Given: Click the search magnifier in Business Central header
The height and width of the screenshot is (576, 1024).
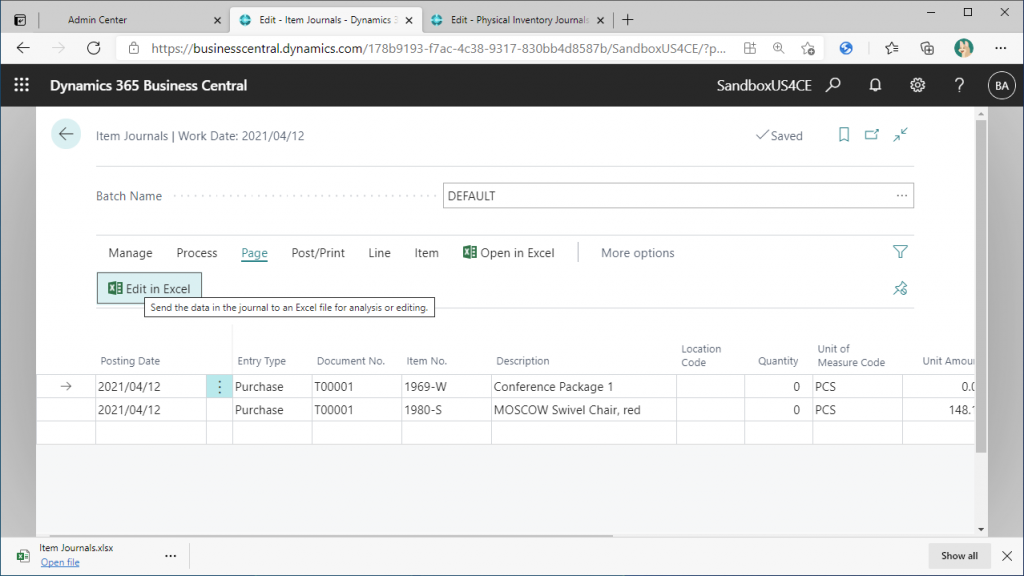Looking at the screenshot, I should [833, 85].
